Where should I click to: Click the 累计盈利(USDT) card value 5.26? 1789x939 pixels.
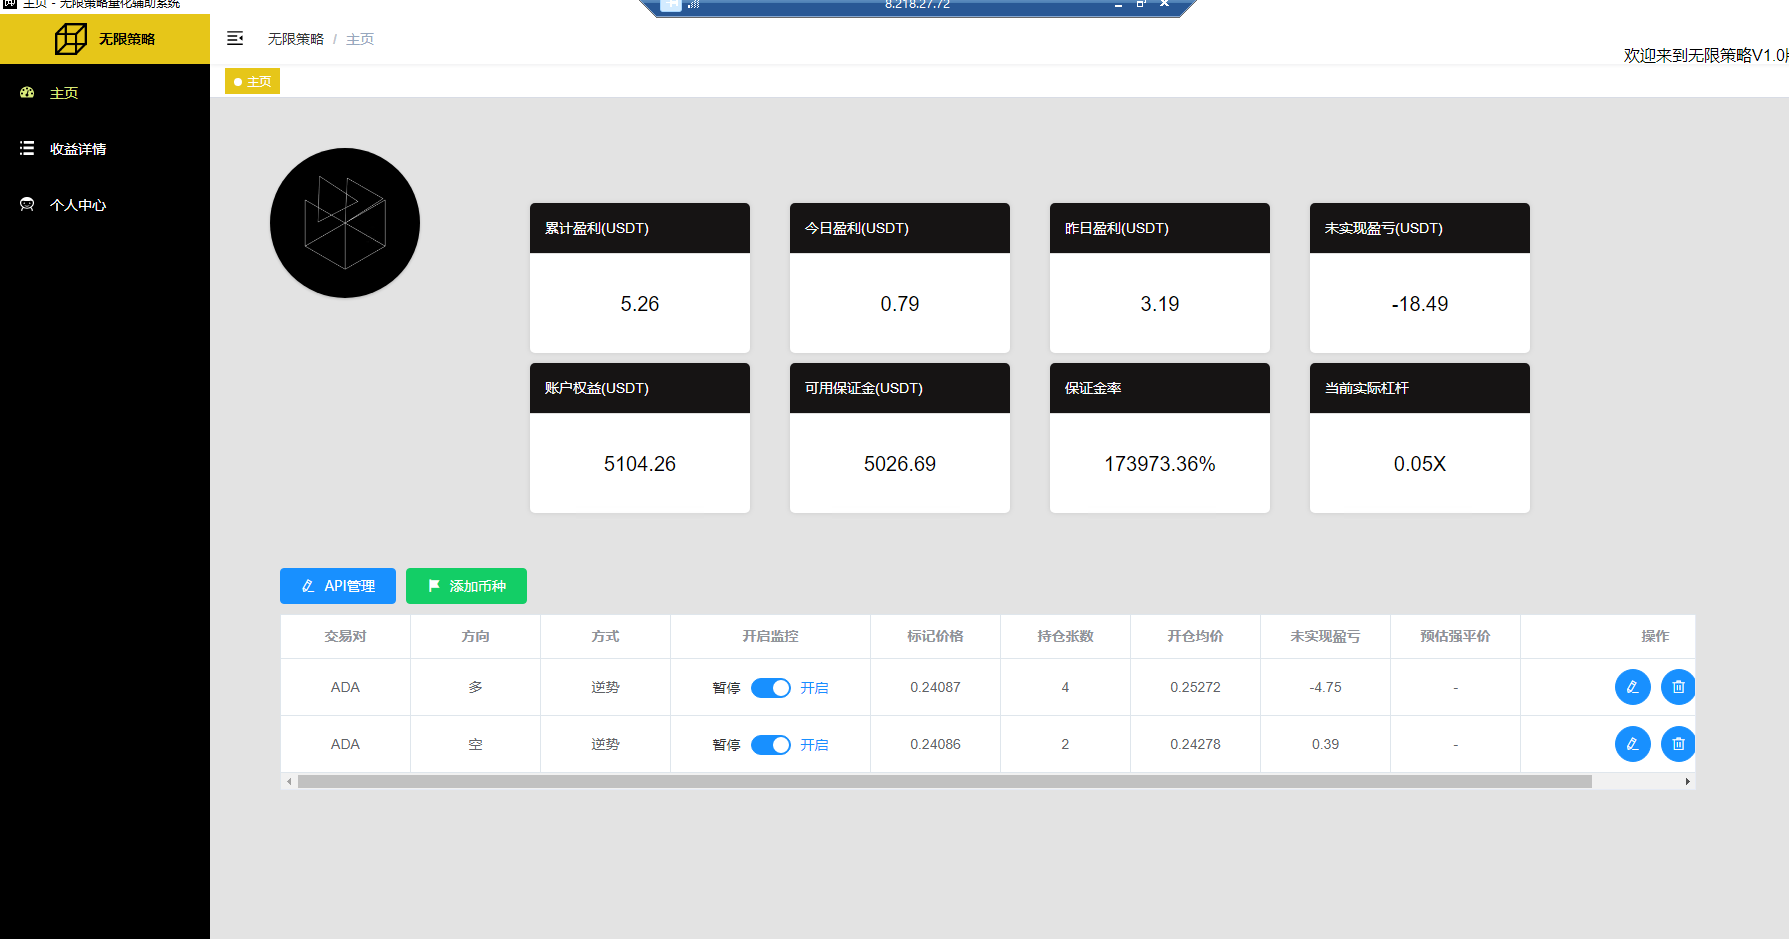[x=640, y=304]
